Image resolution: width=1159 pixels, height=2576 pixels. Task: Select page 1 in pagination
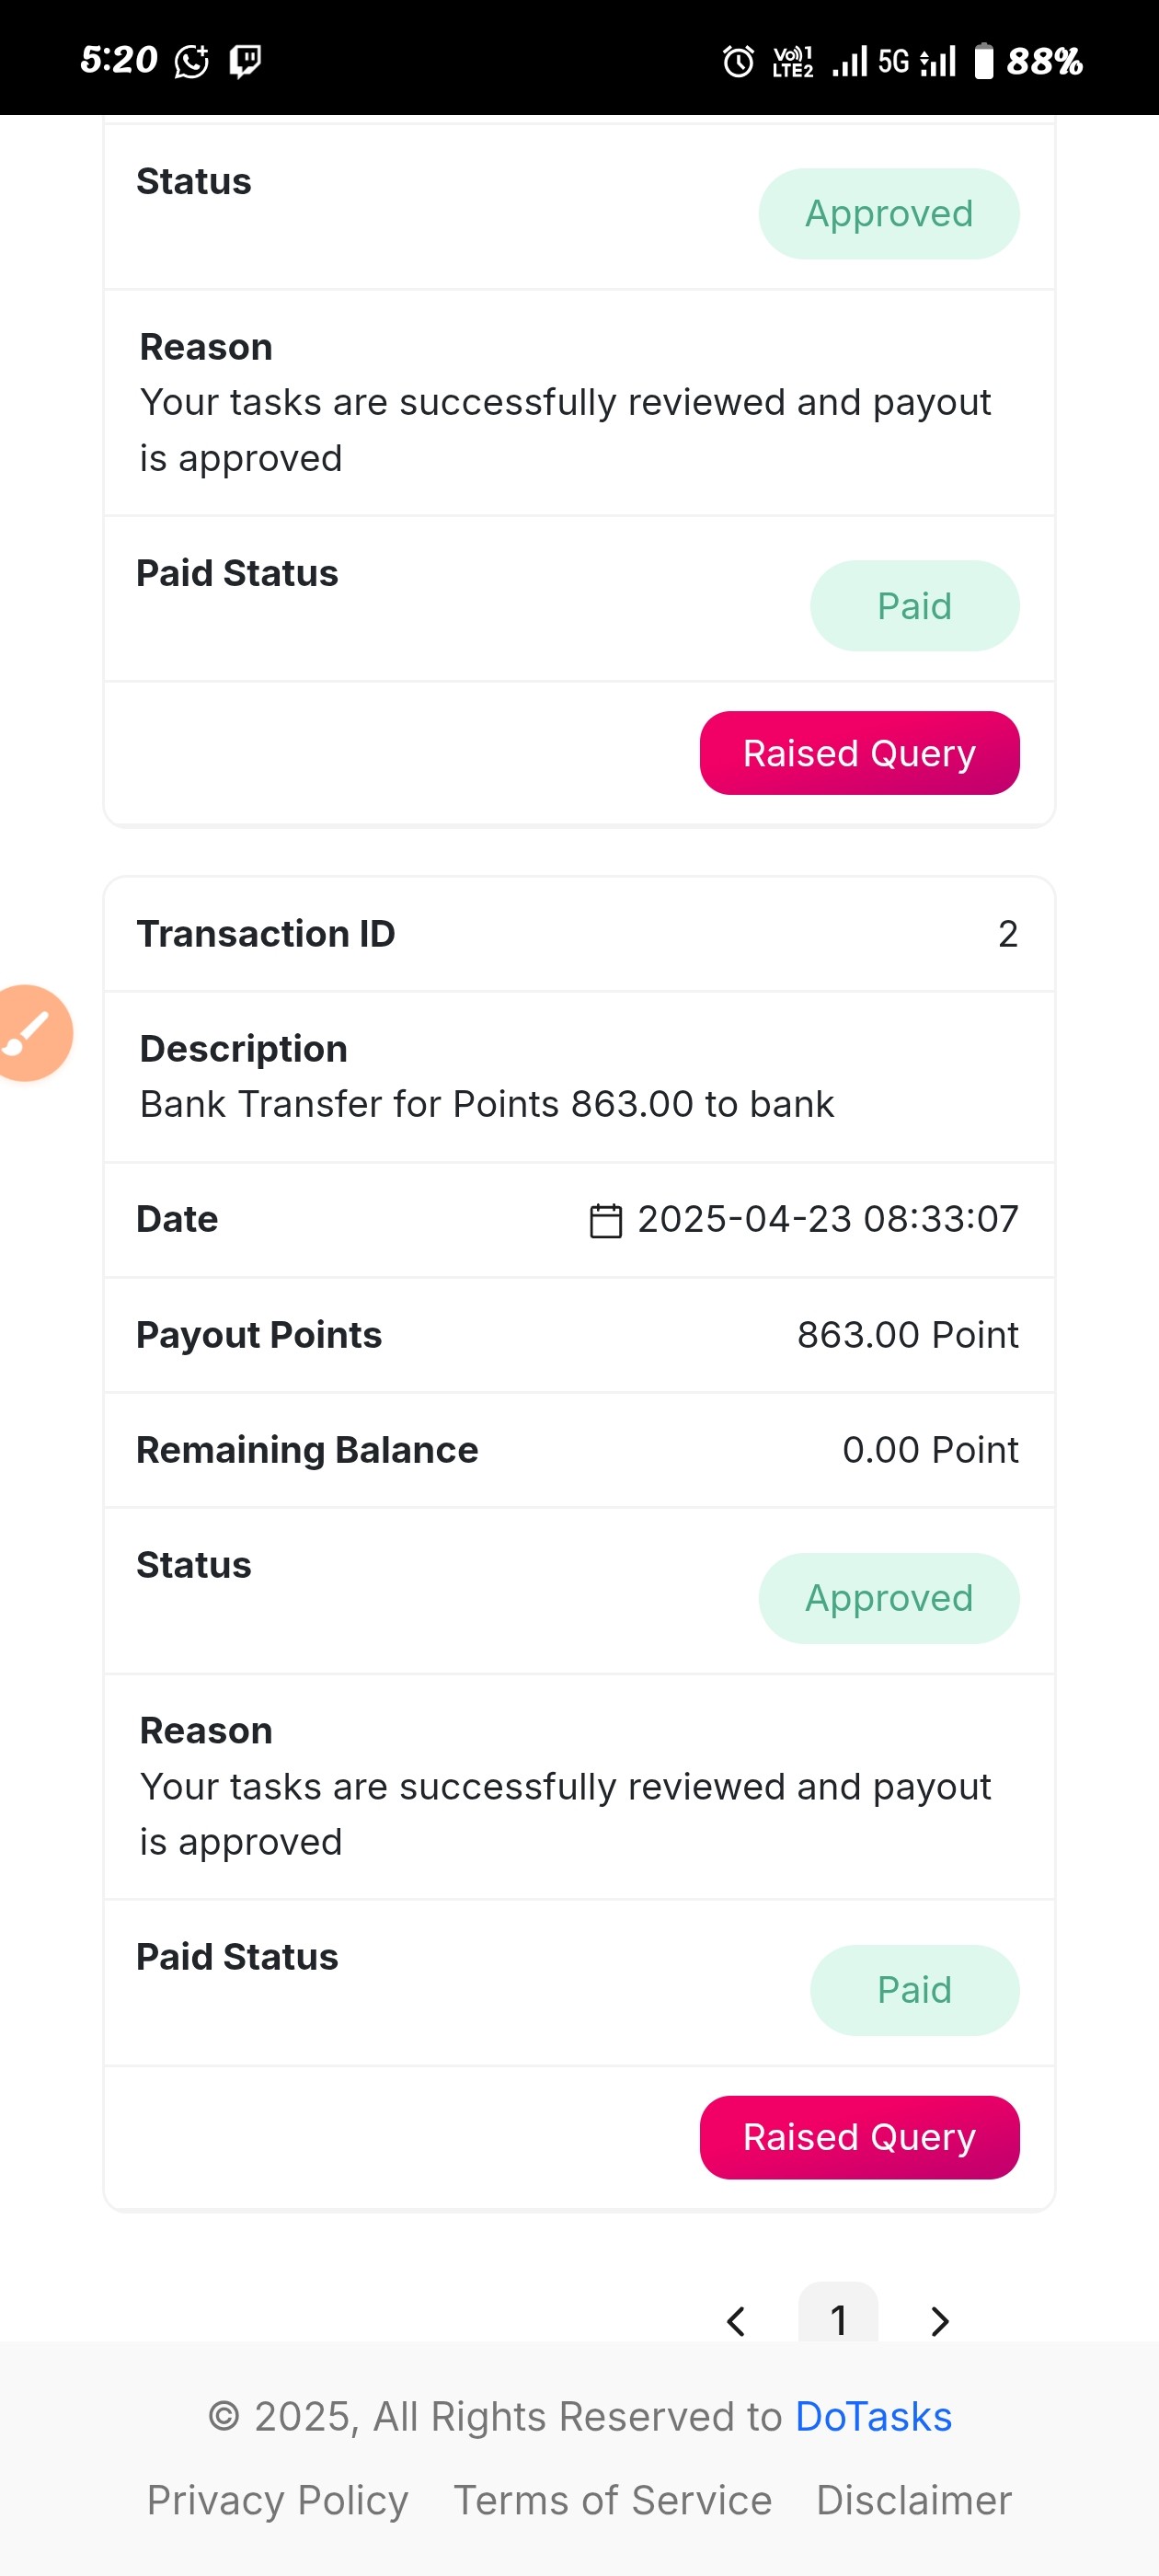(x=838, y=2314)
